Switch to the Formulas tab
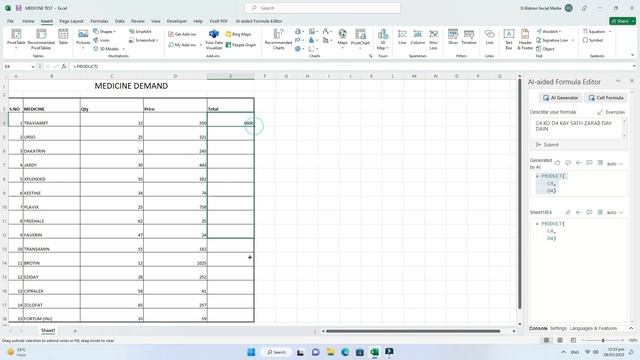This screenshot has width=640, height=360. [x=99, y=21]
